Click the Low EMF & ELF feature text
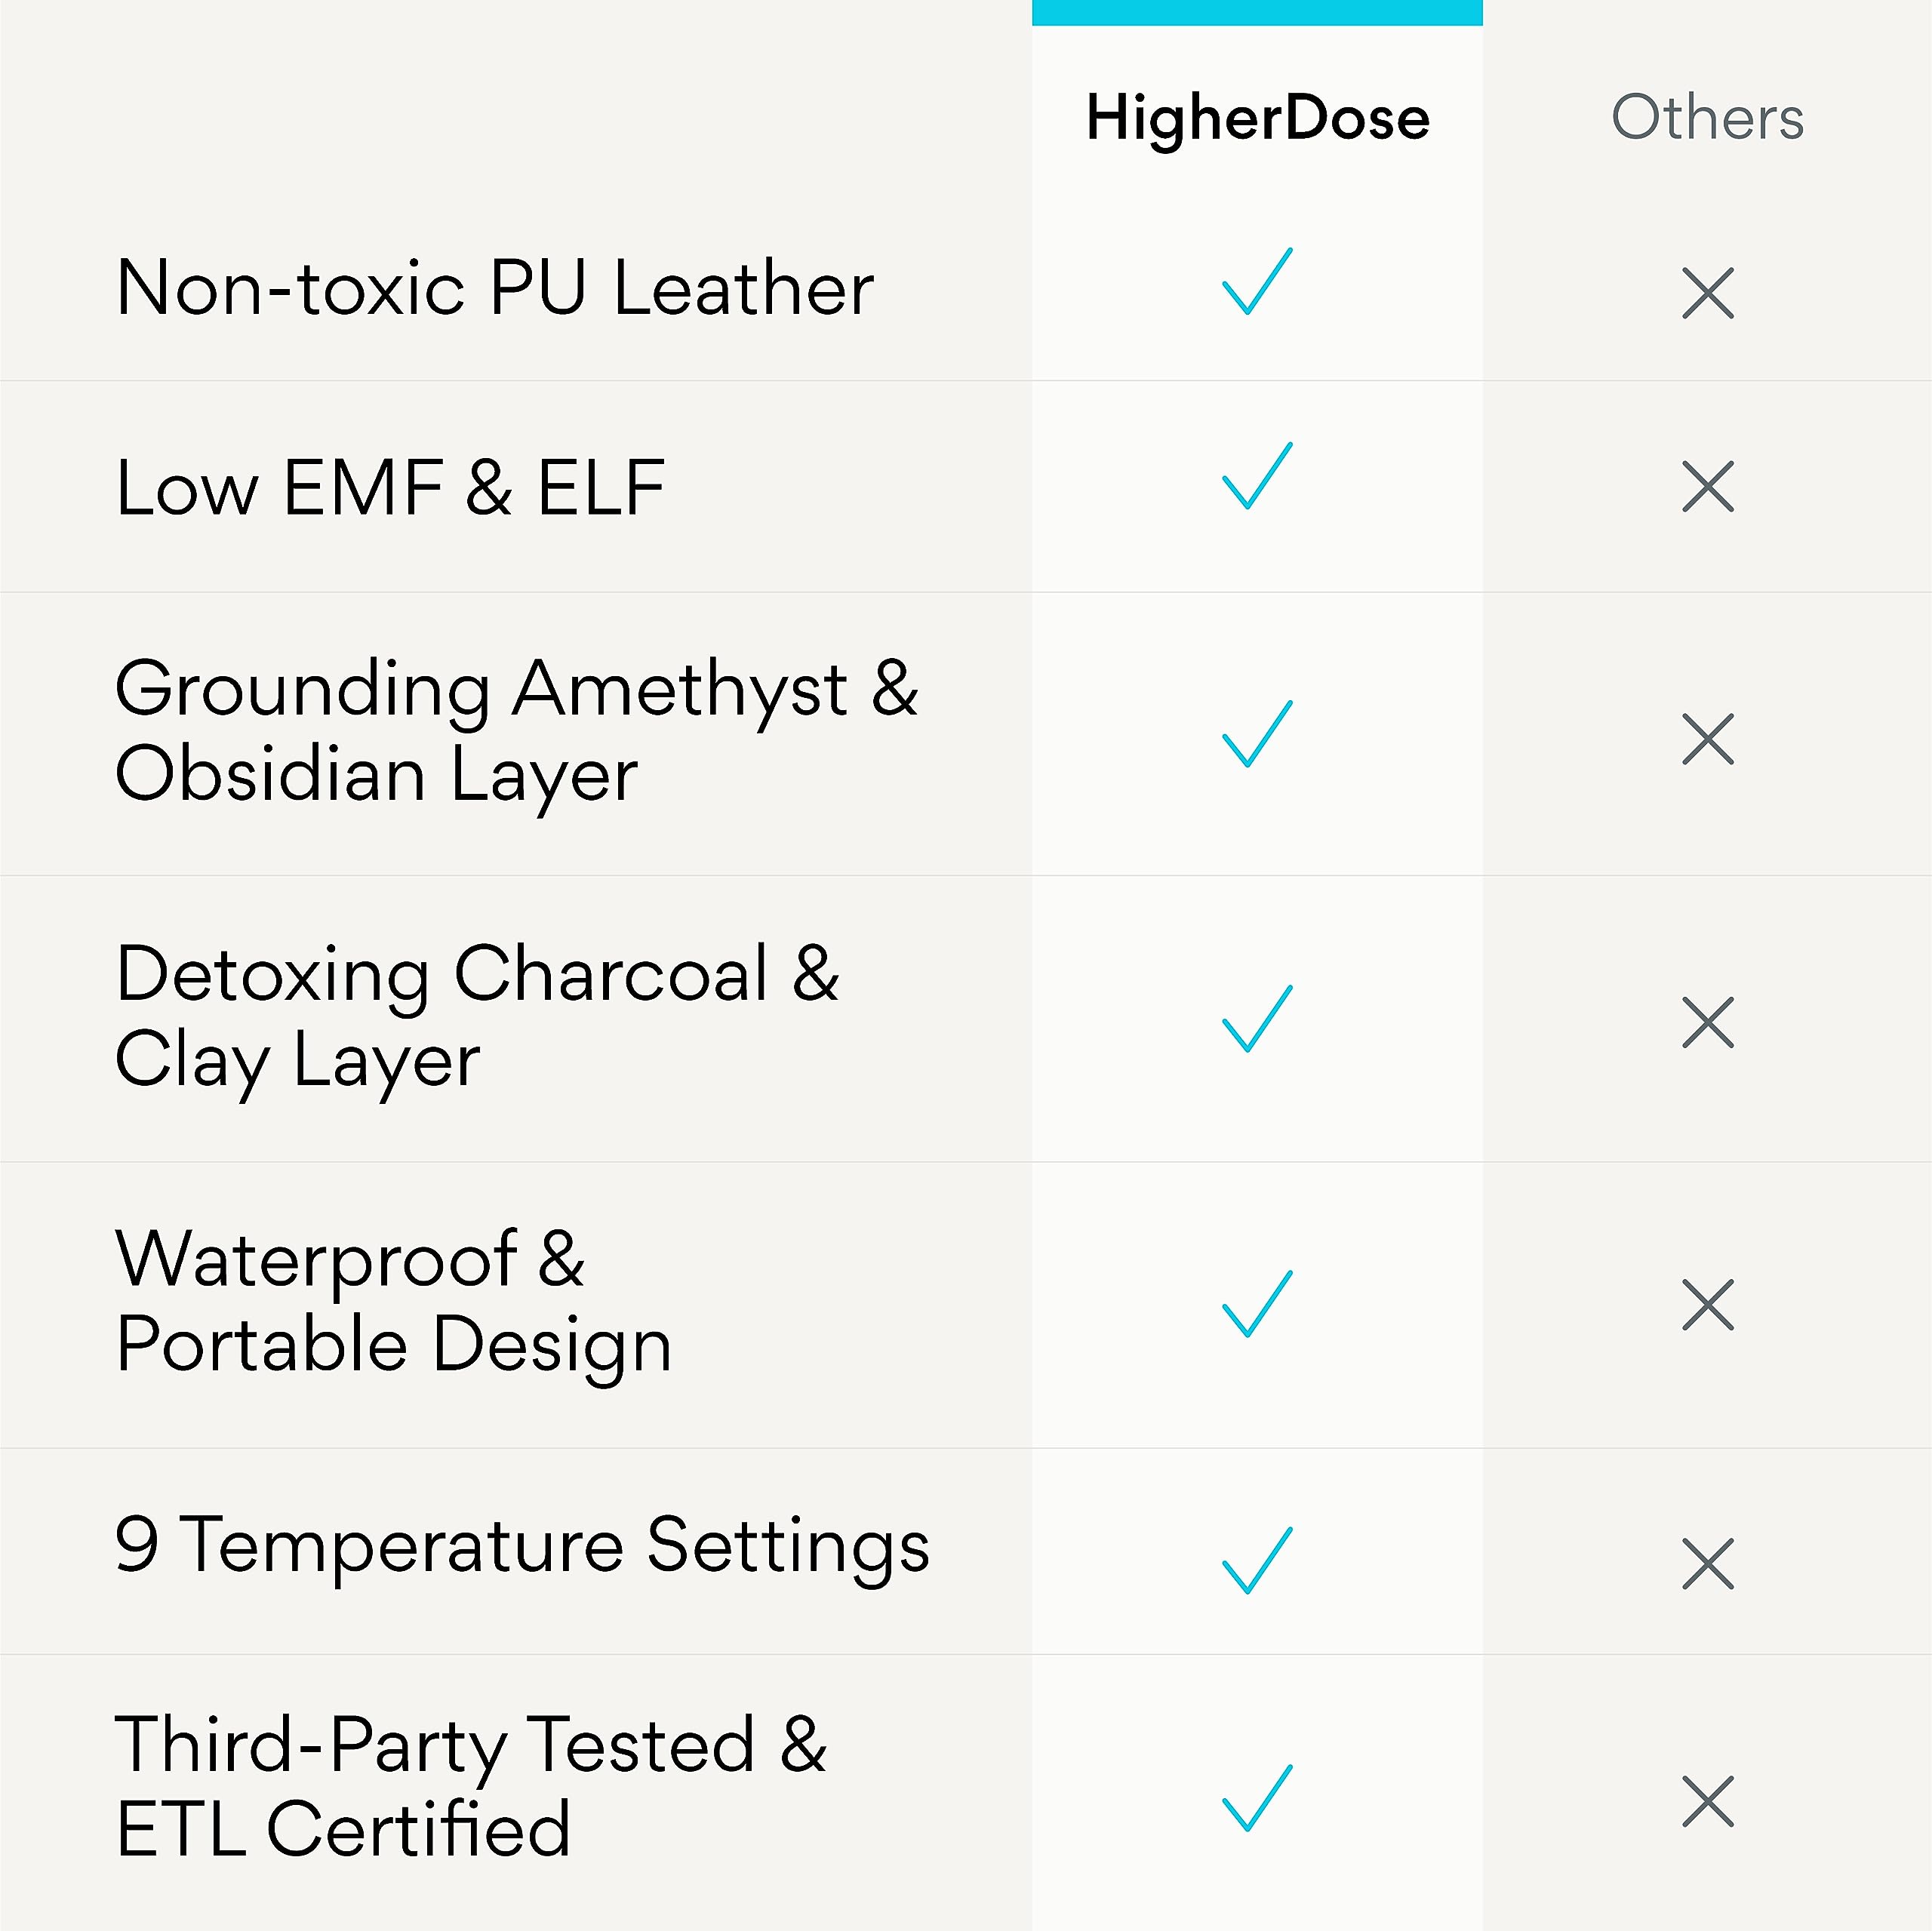Screen dimensions: 1932x1931 390,489
